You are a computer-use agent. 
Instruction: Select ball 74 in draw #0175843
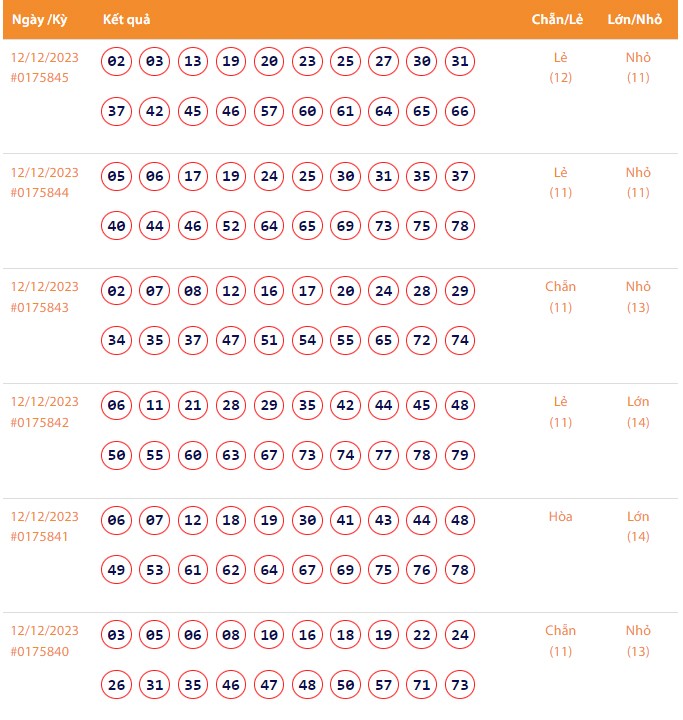click(460, 340)
